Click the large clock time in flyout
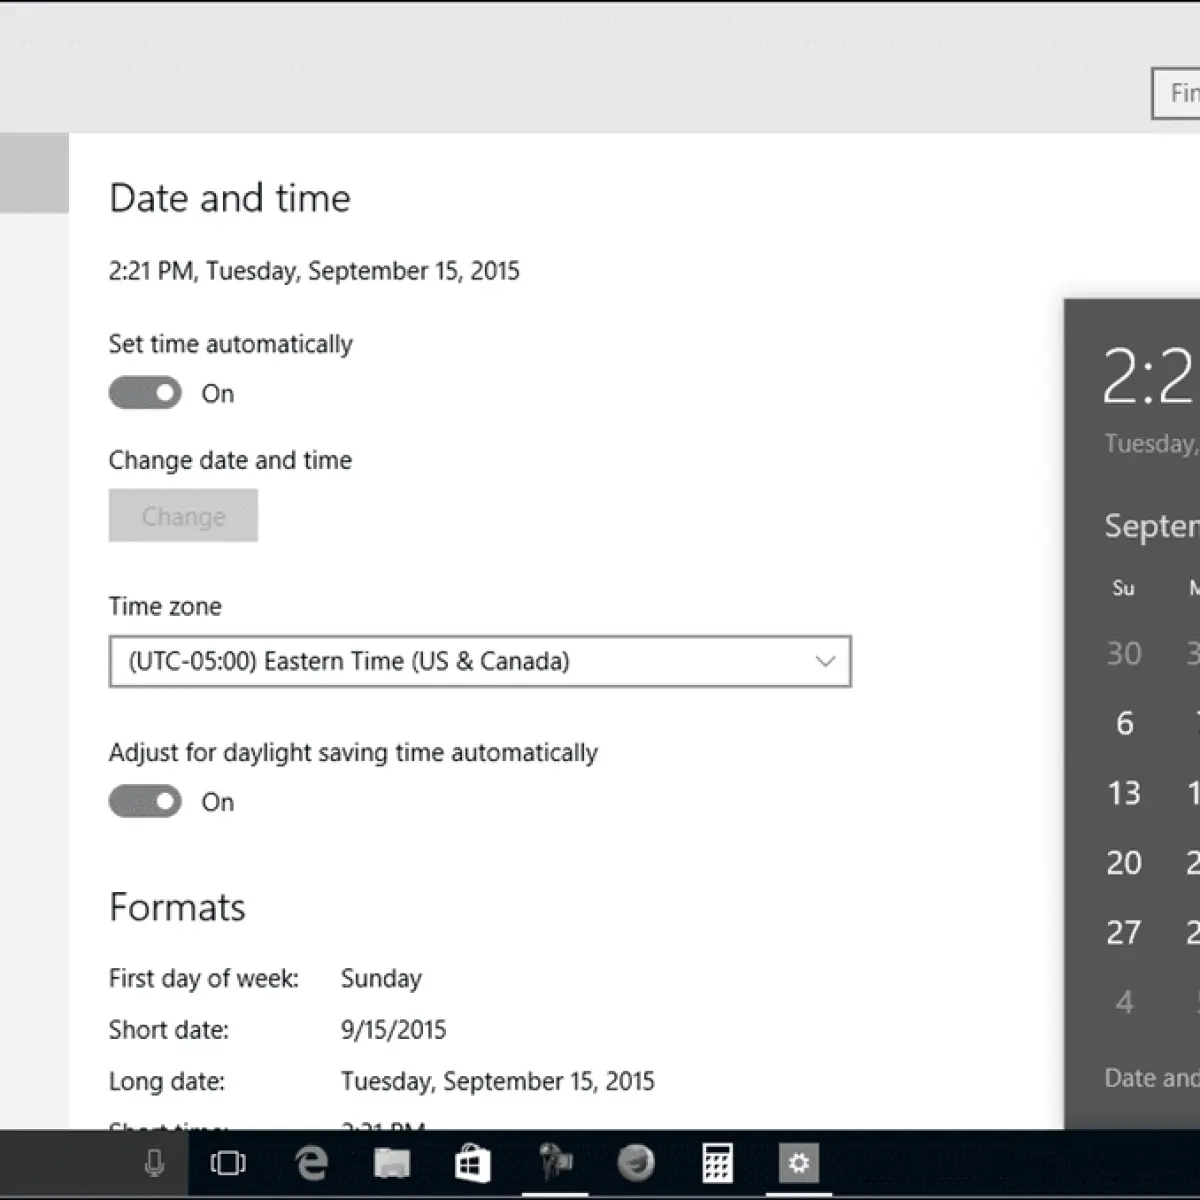The height and width of the screenshot is (1200, 1200). [1150, 377]
